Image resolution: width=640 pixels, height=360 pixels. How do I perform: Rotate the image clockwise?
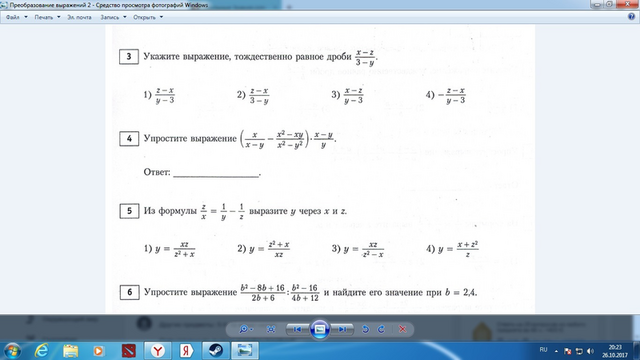click(x=381, y=329)
